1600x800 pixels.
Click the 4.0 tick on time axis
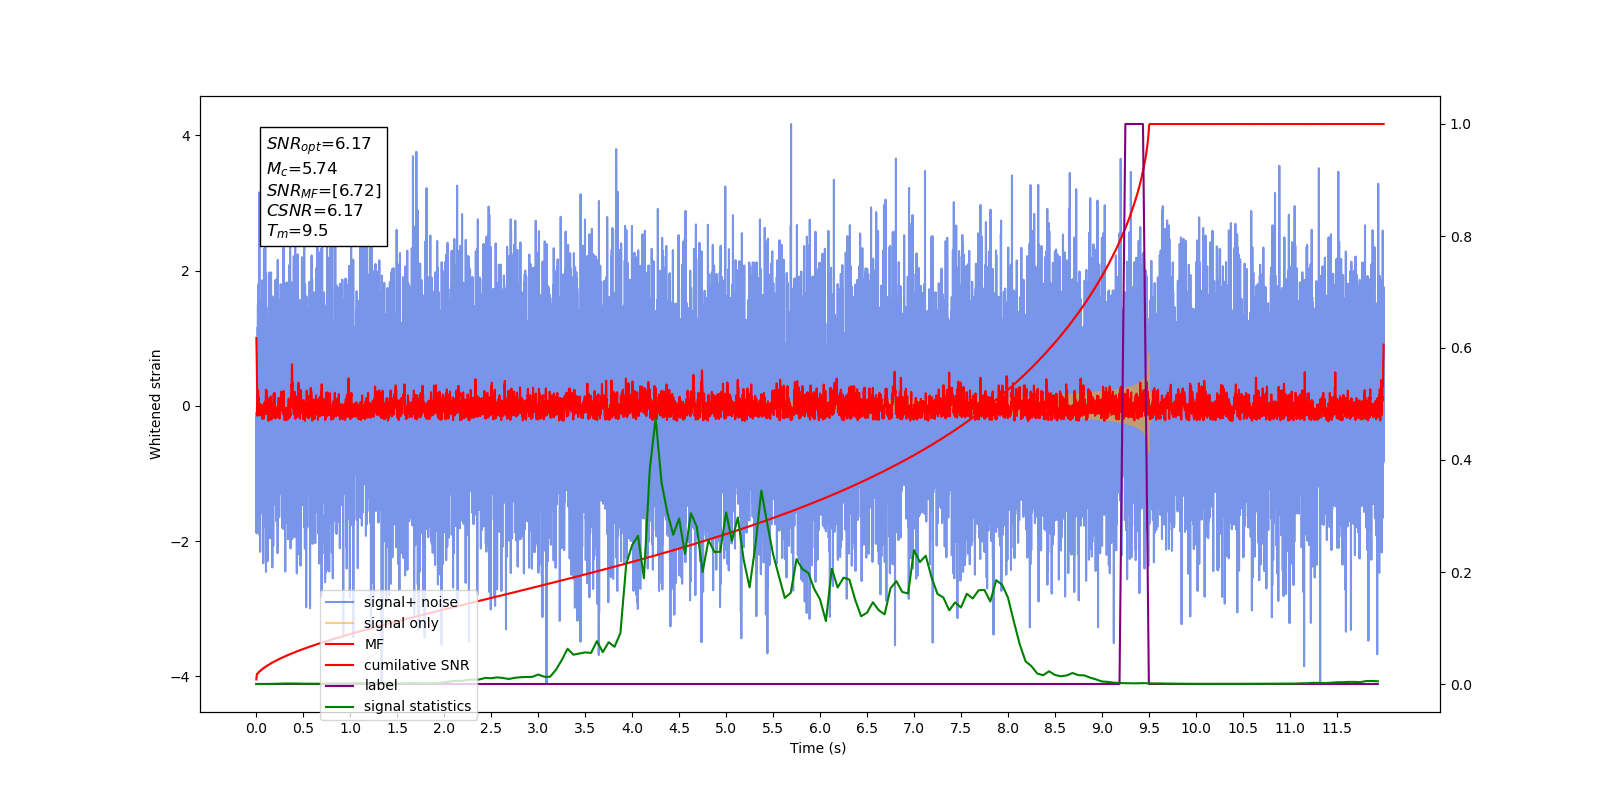pos(632,728)
